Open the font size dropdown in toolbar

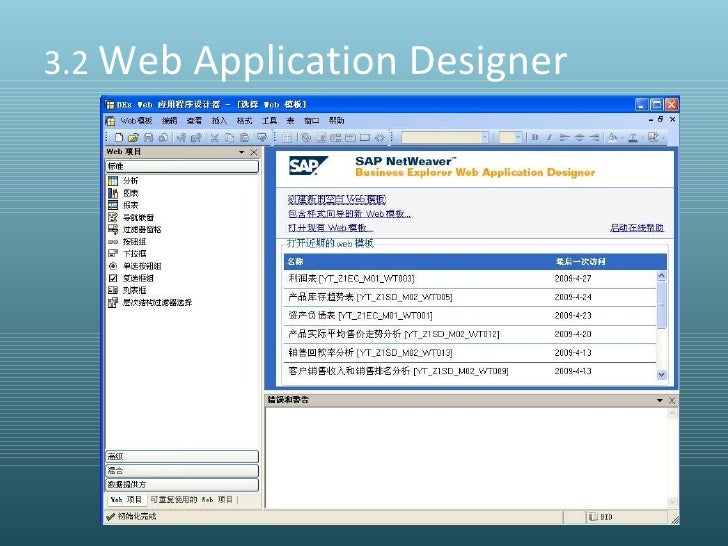[x=518, y=137]
